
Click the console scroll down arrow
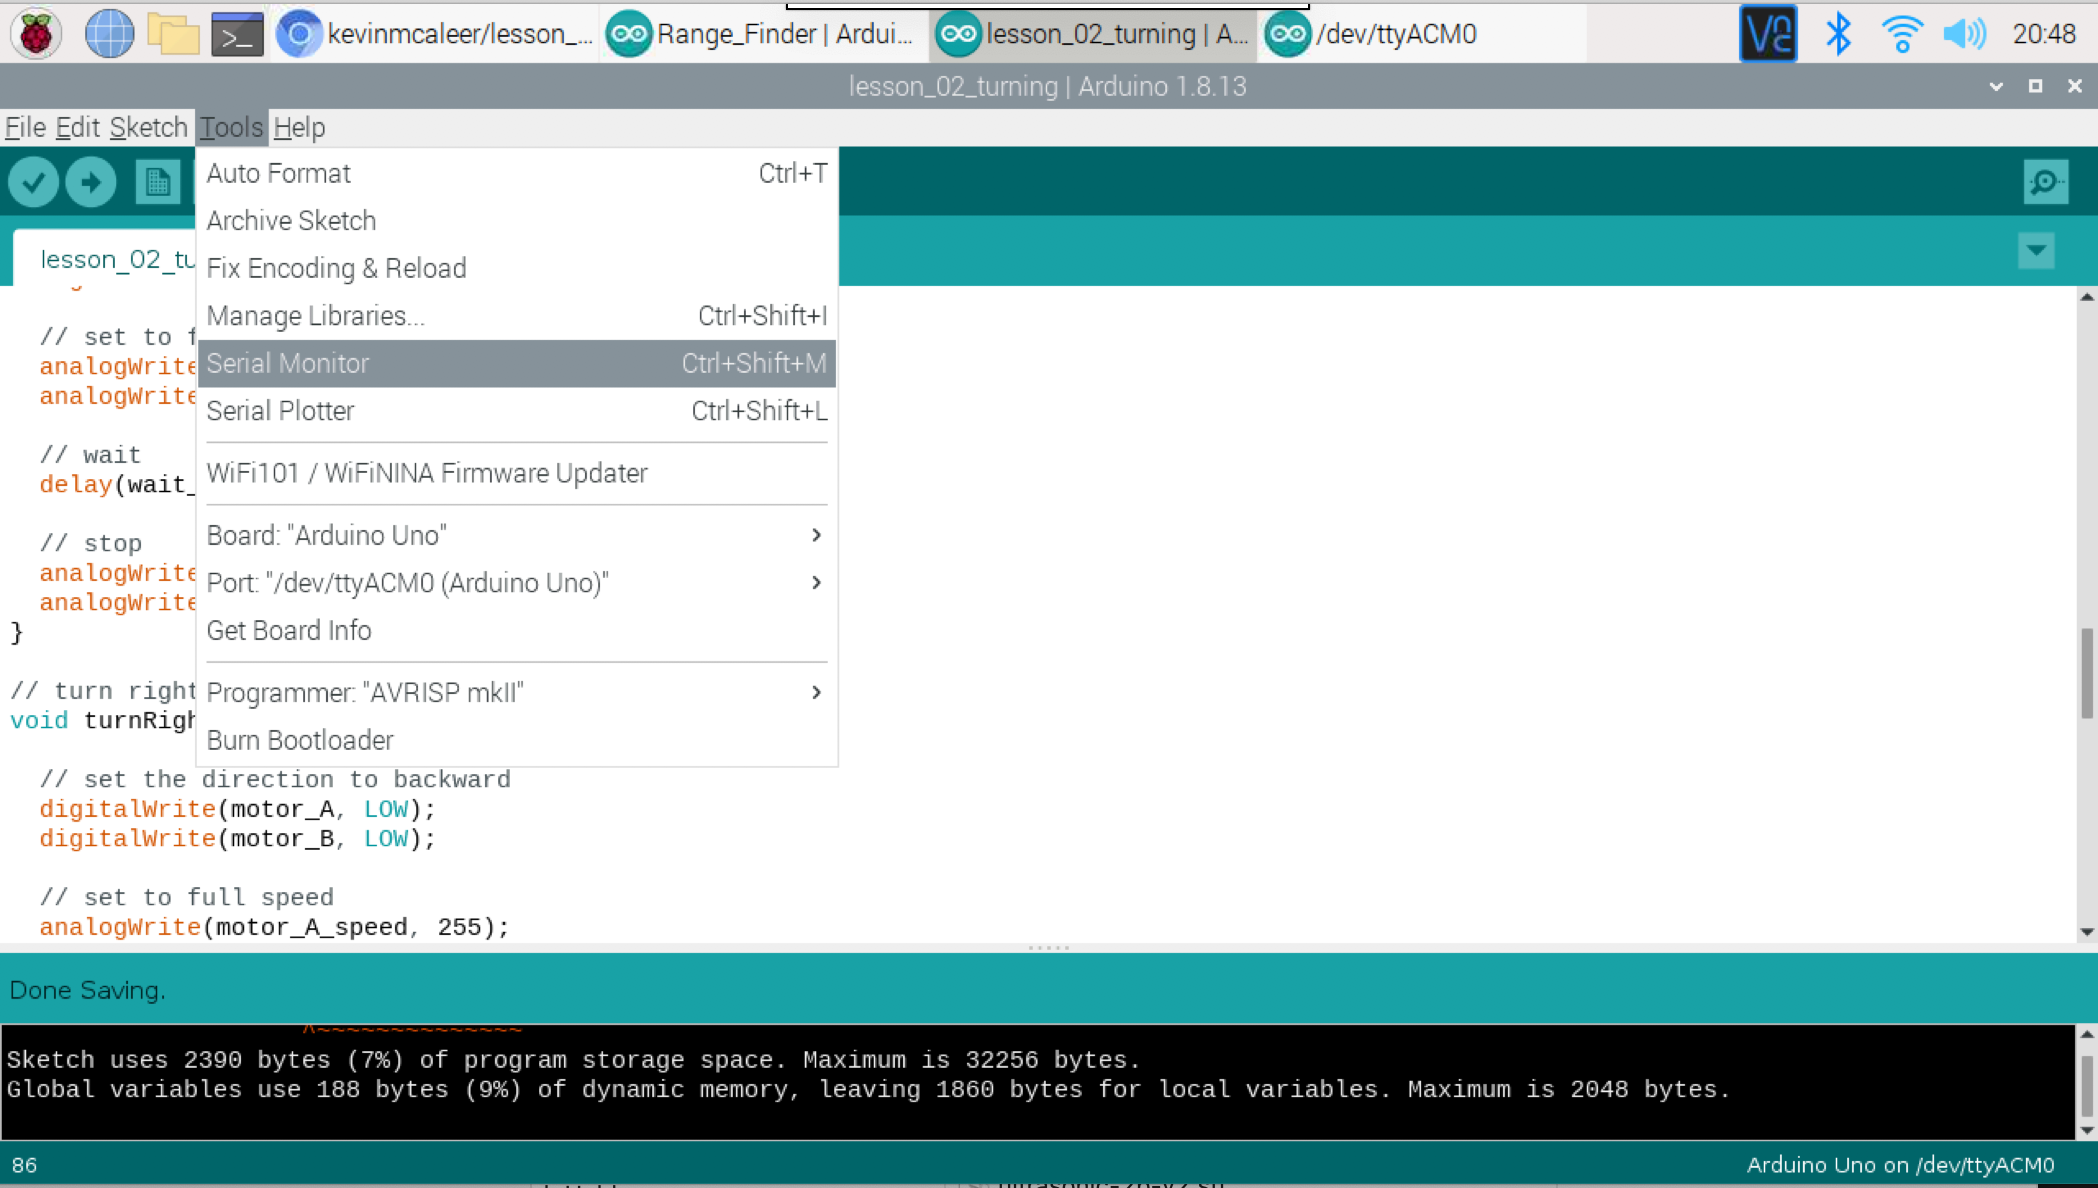pyautogui.click(x=2087, y=1130)
